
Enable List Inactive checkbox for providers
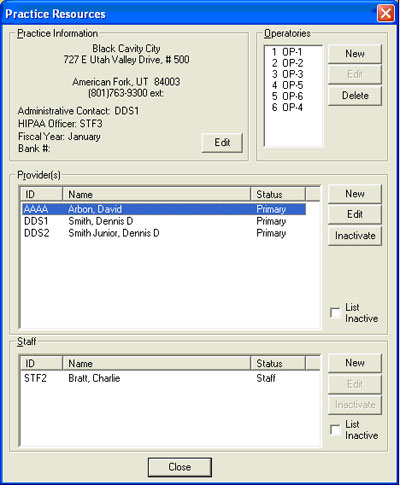[x=335, y=313]
